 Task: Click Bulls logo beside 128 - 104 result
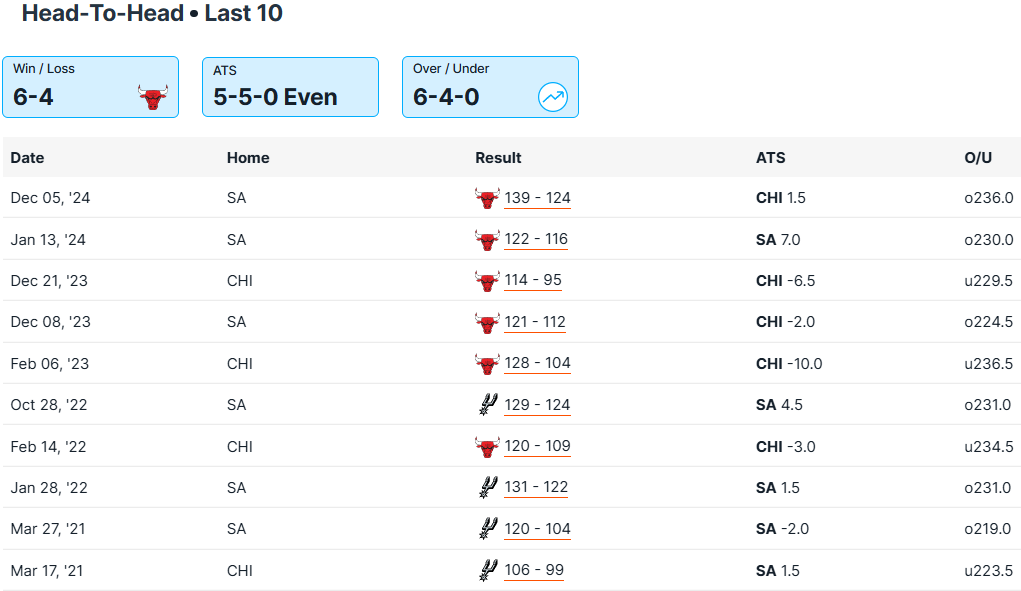coord(486,364)
